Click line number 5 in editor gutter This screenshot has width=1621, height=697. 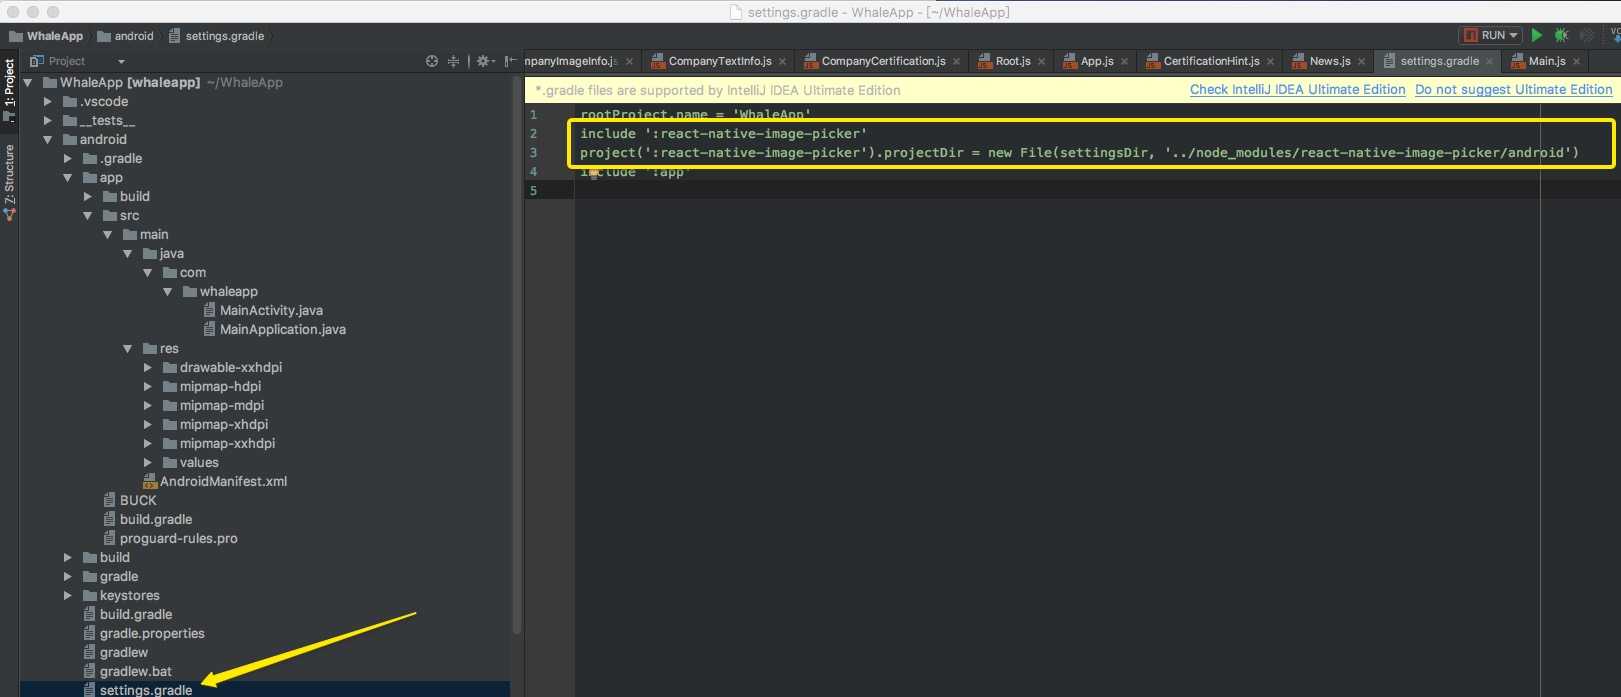tap(533, 191)
